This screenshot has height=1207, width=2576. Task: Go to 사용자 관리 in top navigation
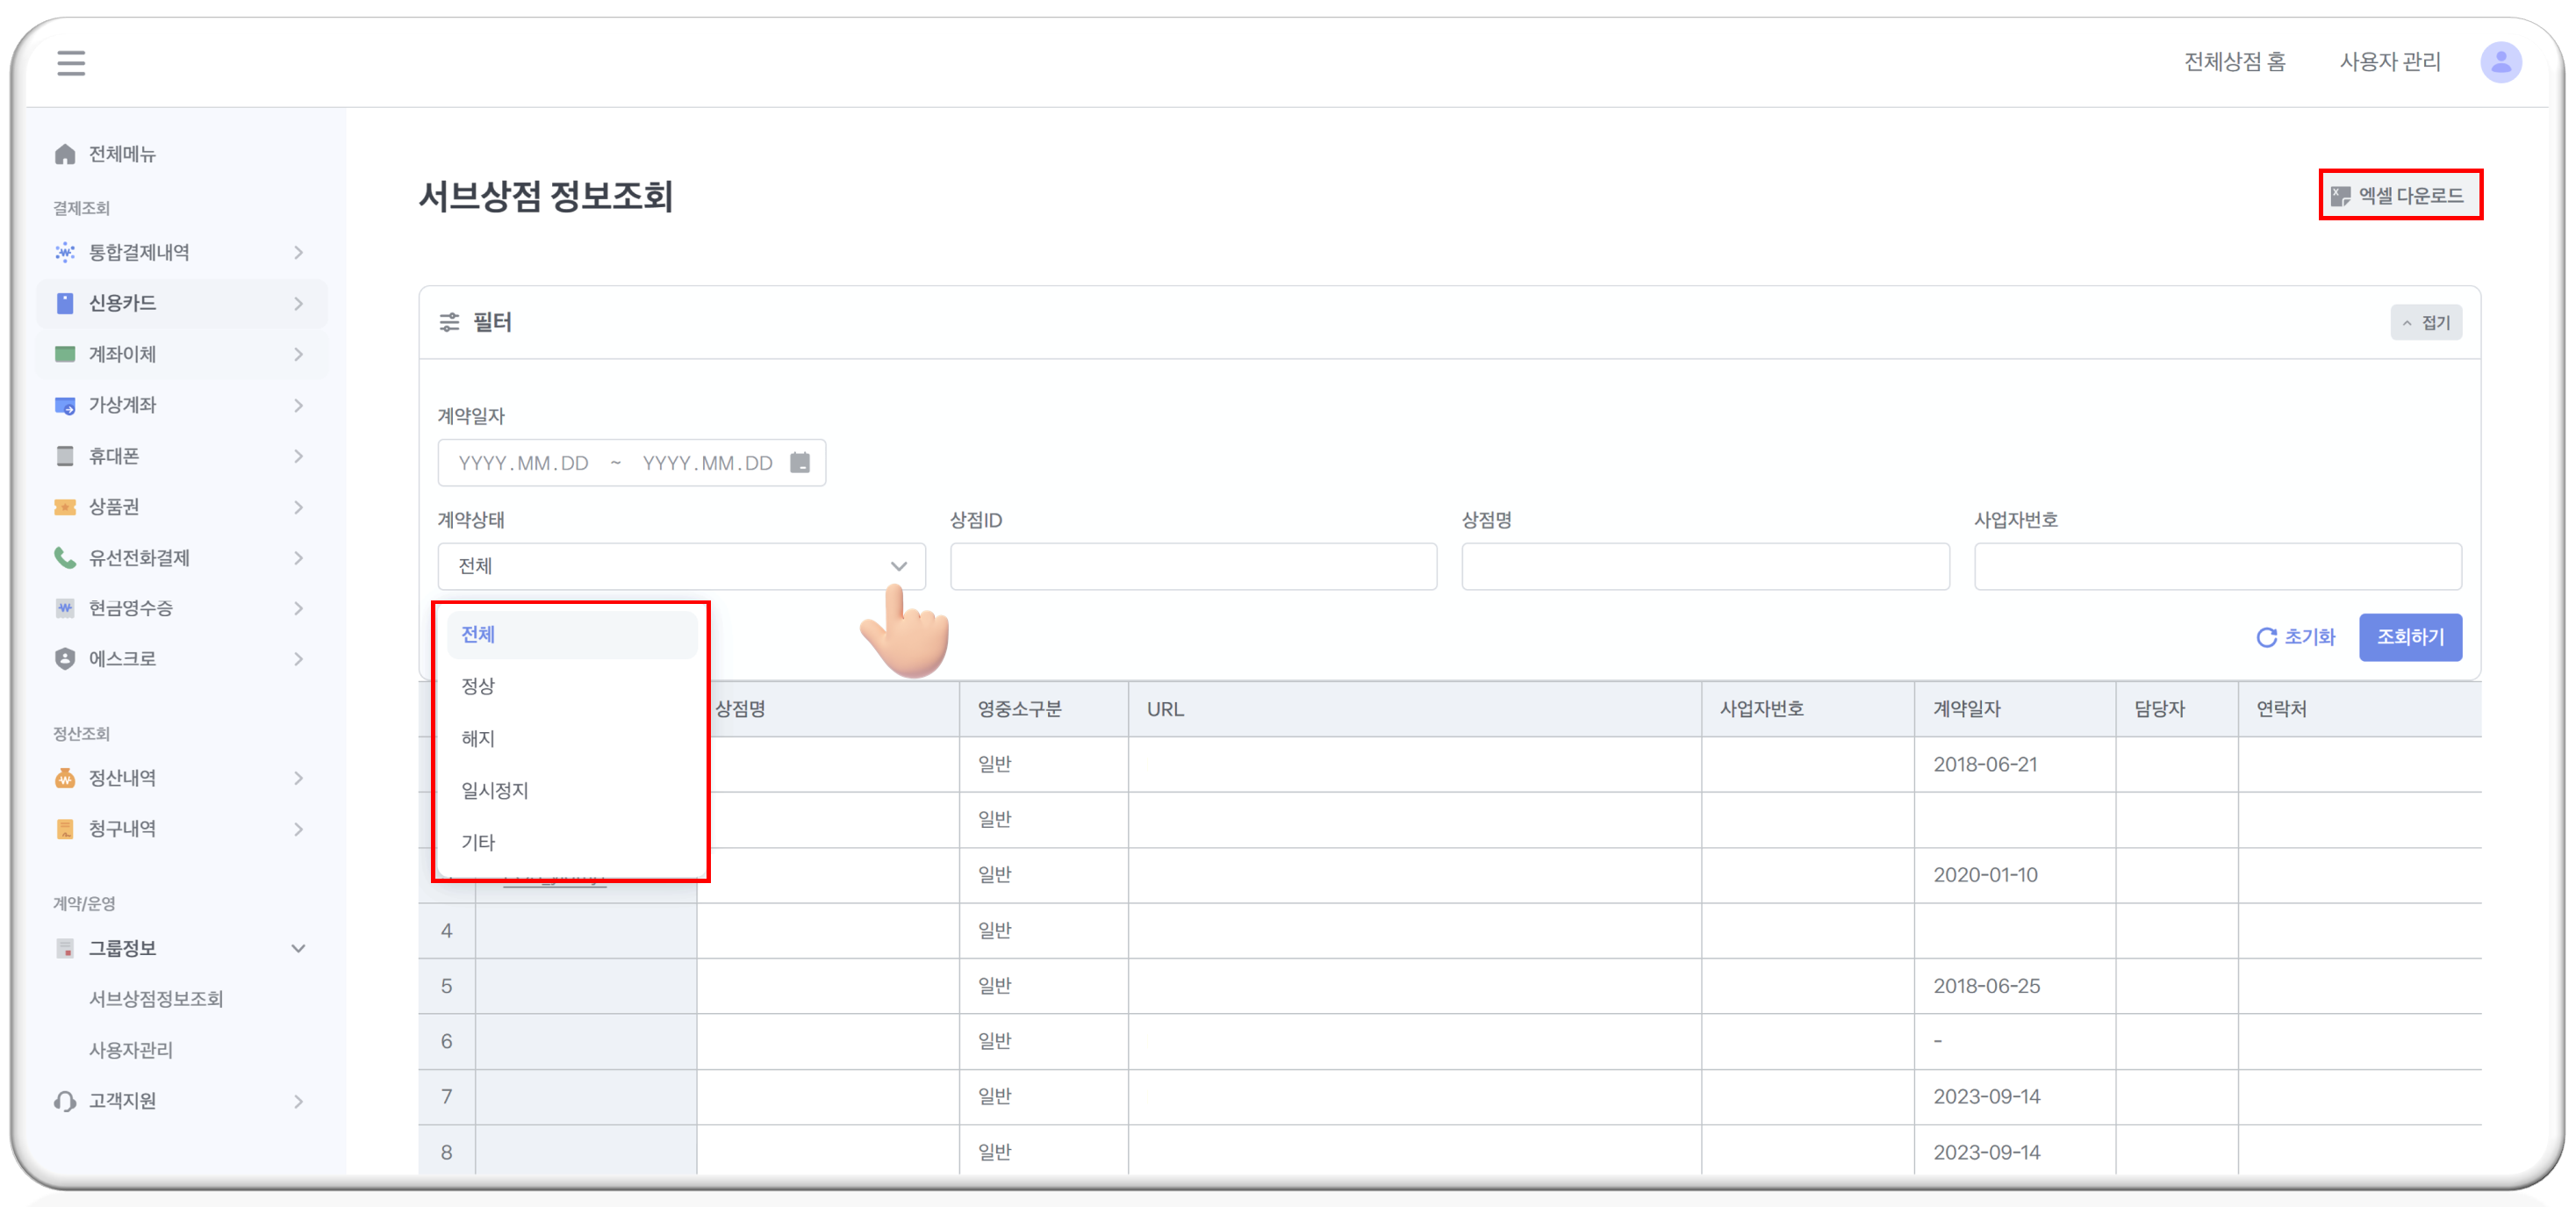pos(2389,62)
